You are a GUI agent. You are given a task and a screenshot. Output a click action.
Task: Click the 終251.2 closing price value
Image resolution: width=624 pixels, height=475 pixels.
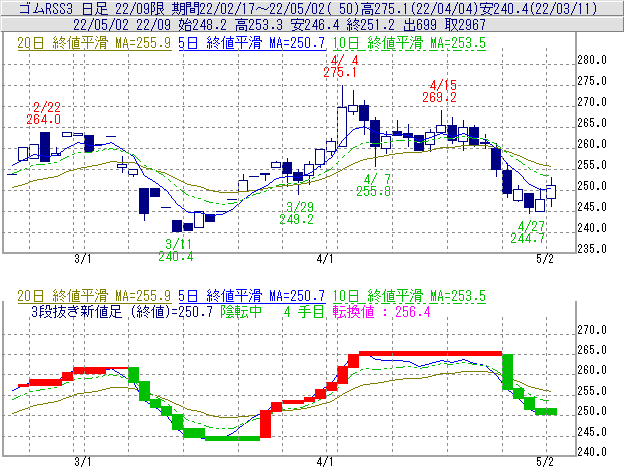(x=370, y=25)
